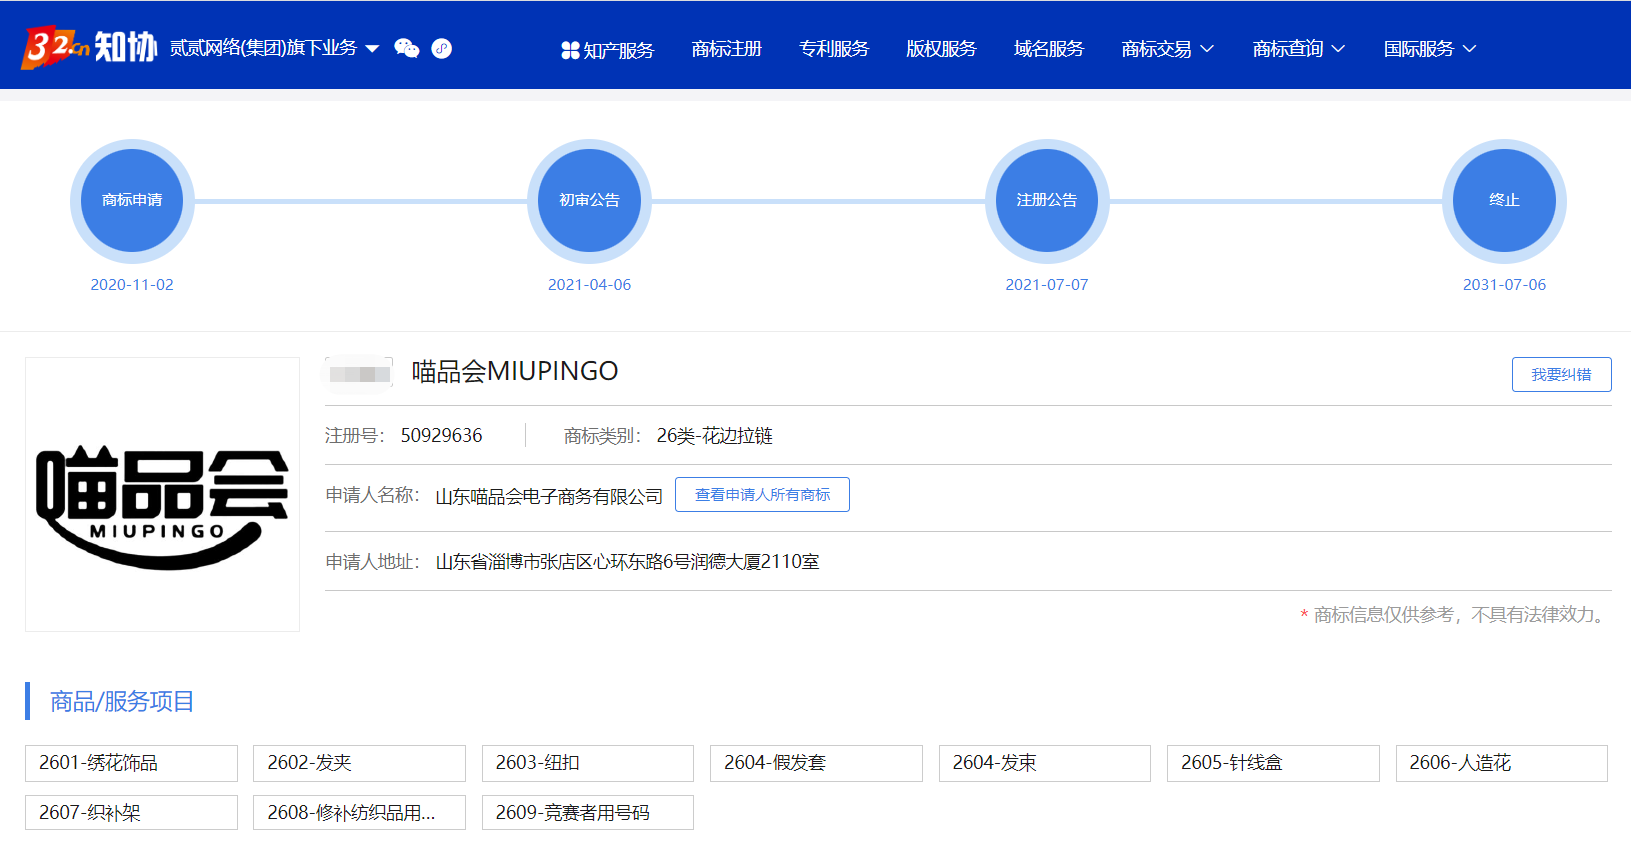Select the 商标申请 timeline circle
The height and width of the screenshot is (848, 1631).
pos(132,200)
